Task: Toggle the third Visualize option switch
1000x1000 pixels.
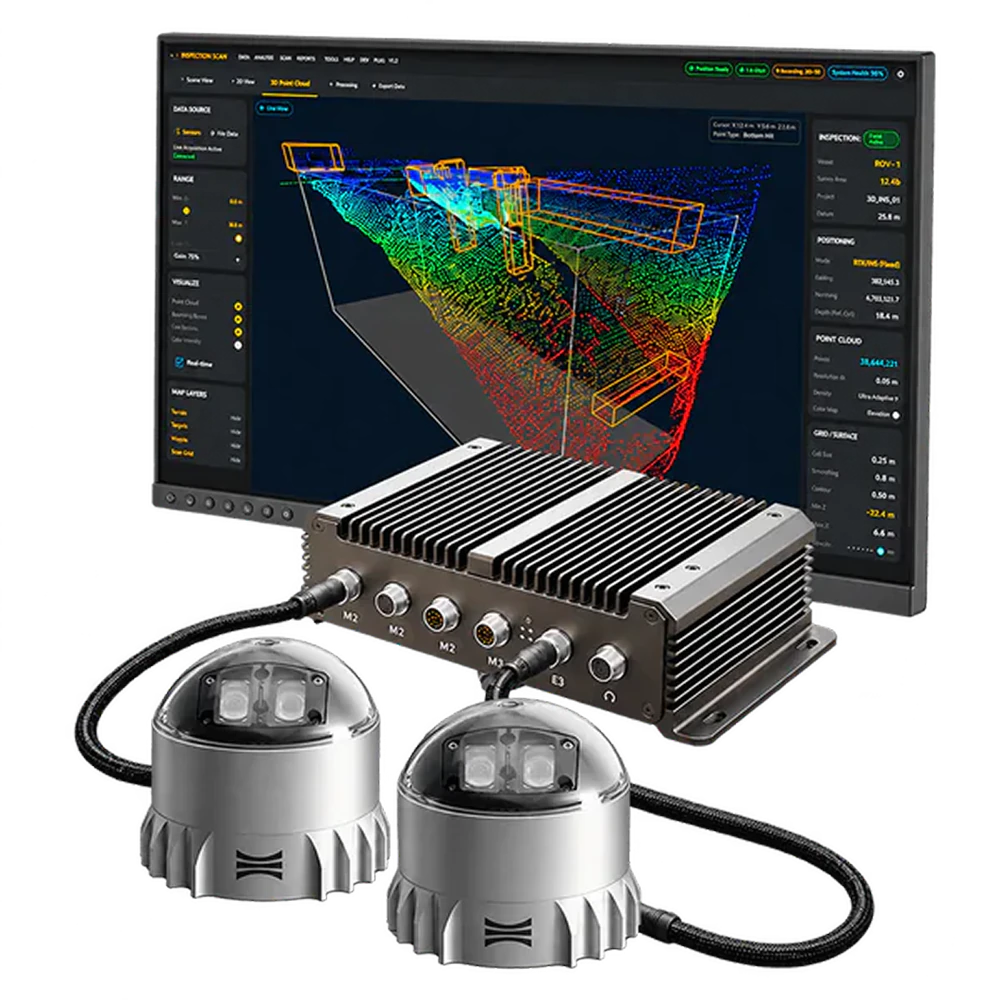Action: coord(238,332)
